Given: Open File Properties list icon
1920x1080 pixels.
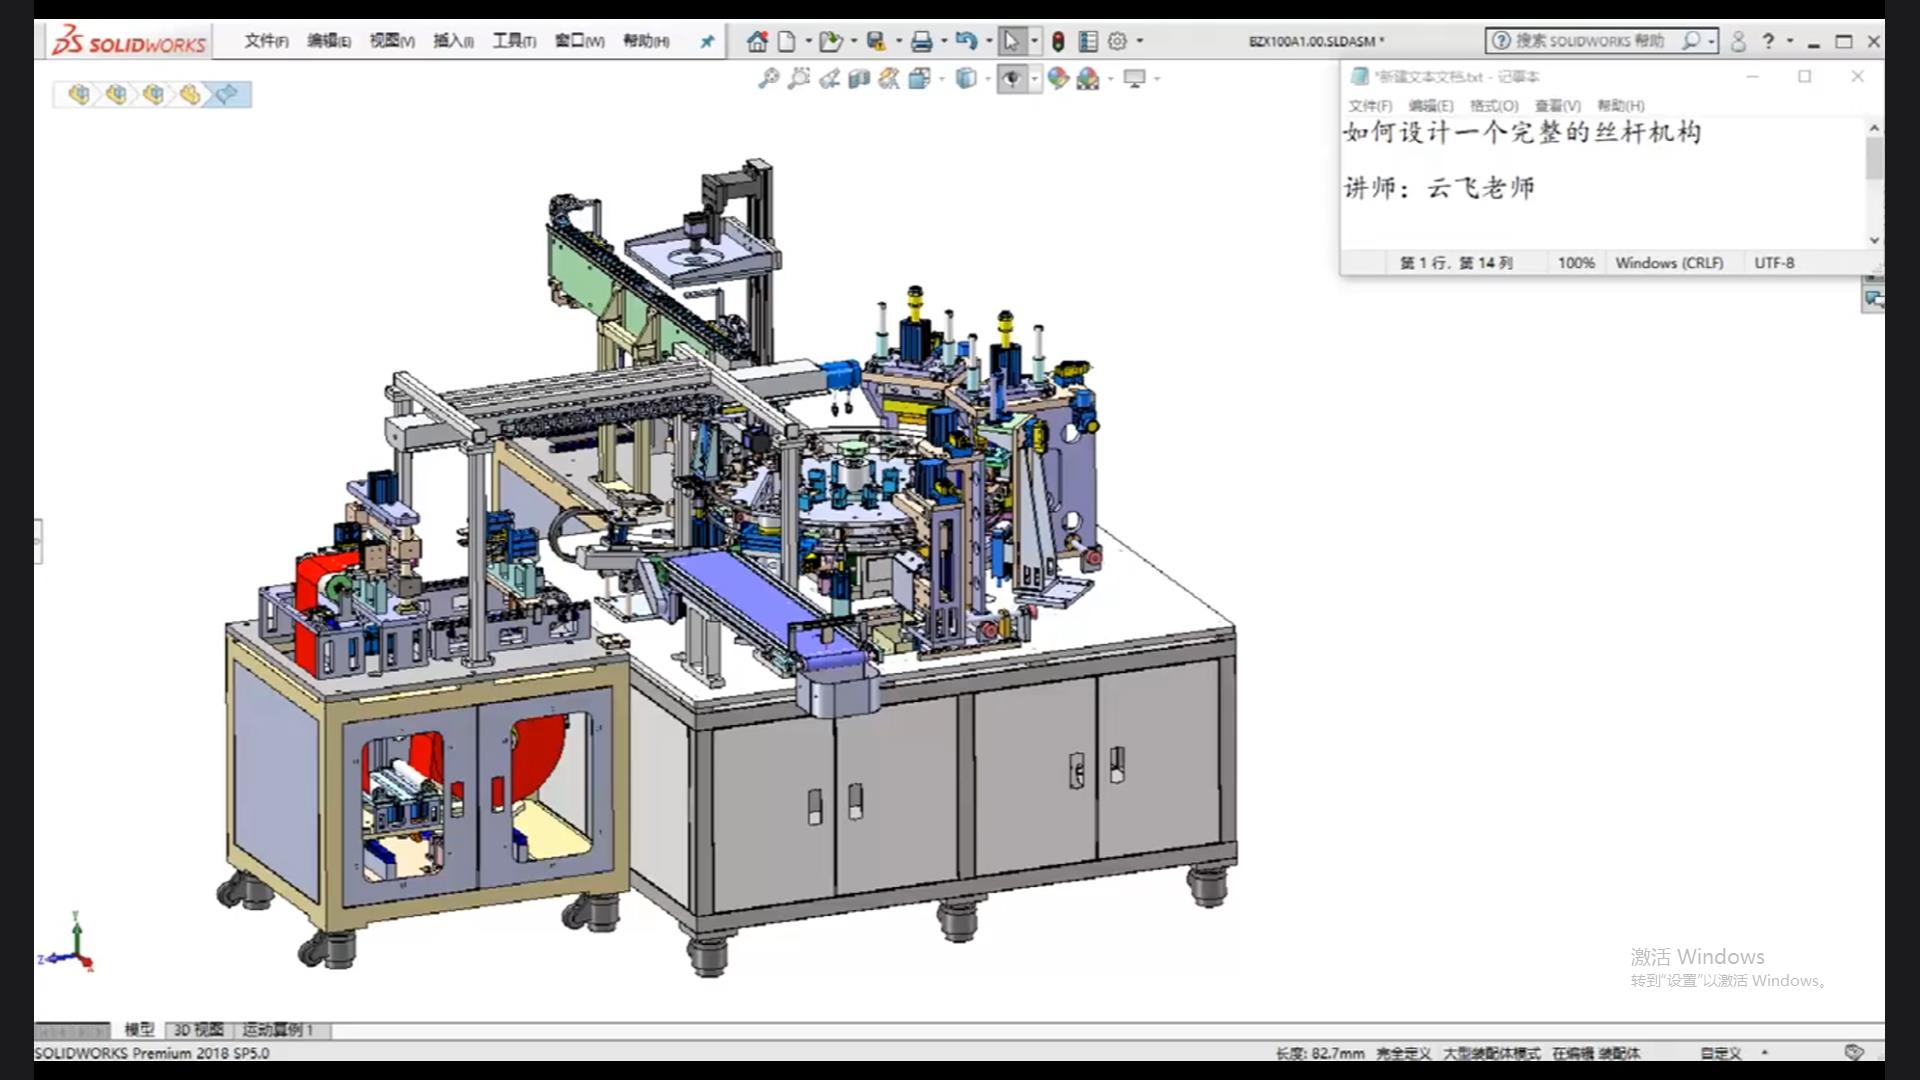Looking at the screenshot, I should coord(1088,41).
